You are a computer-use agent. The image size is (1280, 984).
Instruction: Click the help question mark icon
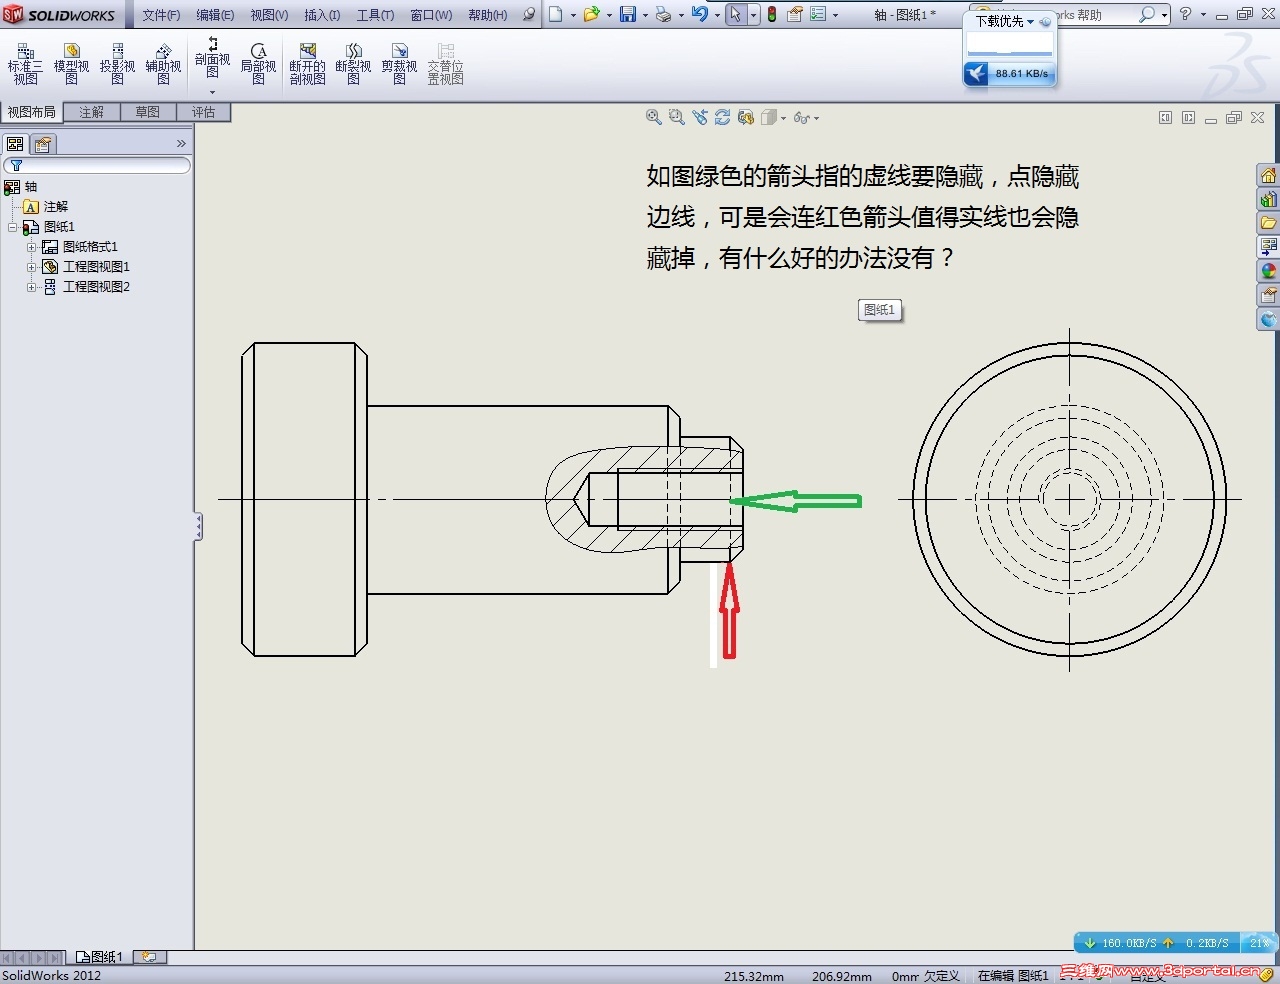tap(1185, 14)
